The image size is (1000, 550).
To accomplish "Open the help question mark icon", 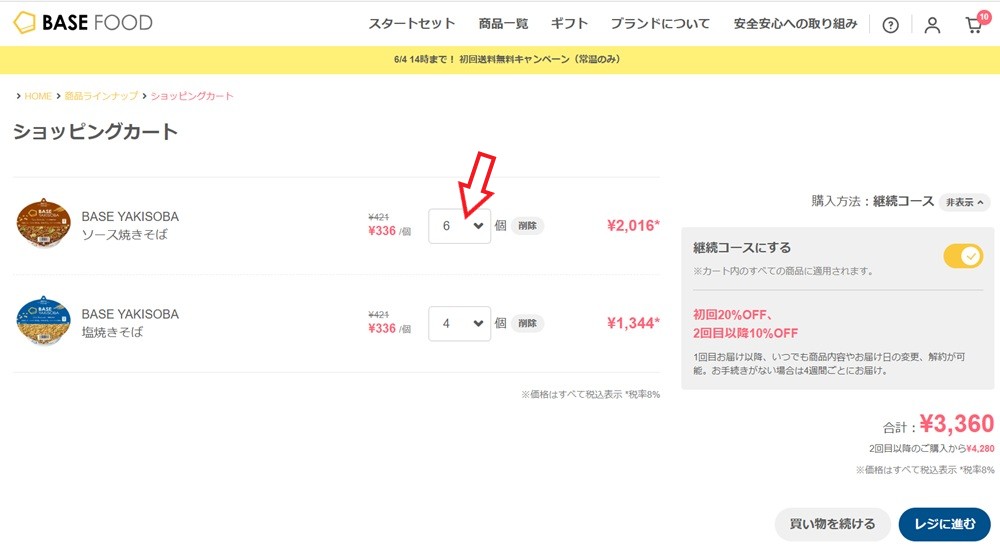I will (x=890, y=25).
